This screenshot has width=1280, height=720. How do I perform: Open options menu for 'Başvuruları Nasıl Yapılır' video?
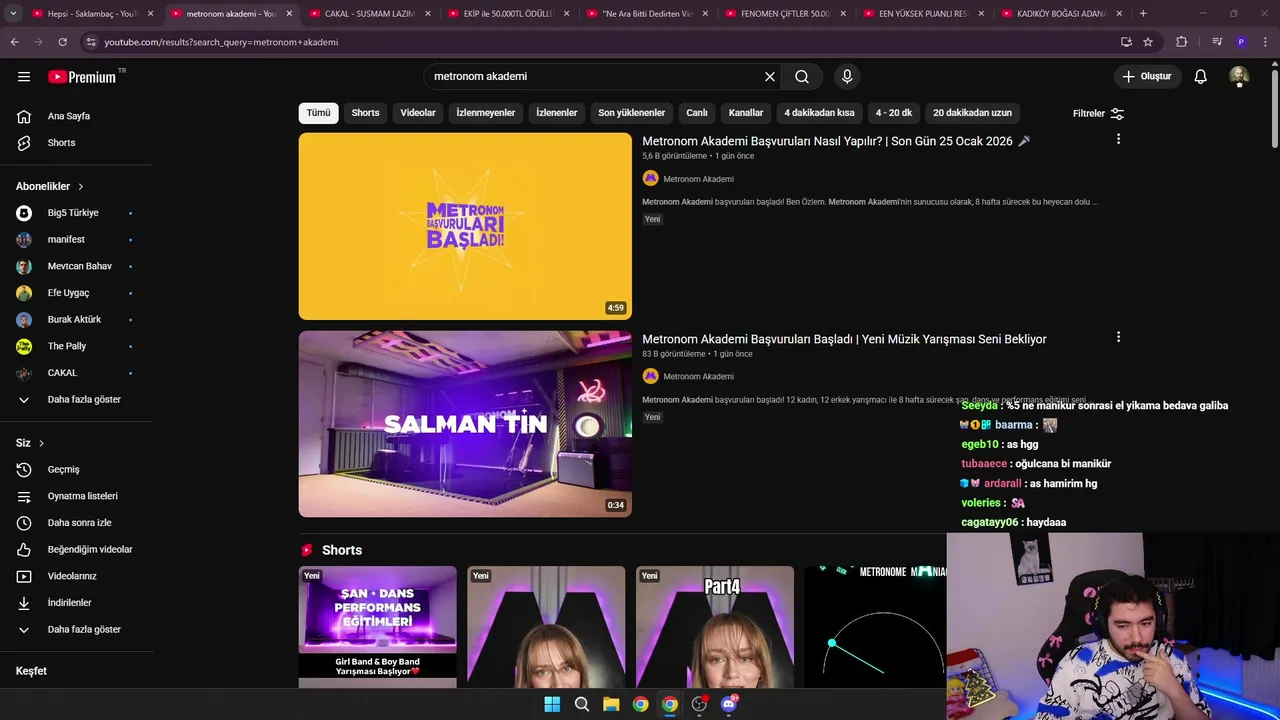[1118, 139]
